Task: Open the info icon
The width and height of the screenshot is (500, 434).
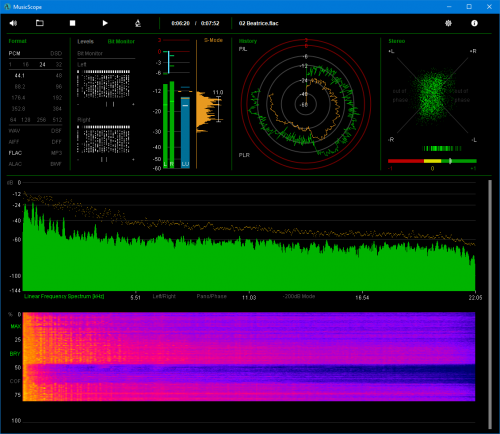Action: click(x=474, y=23)
